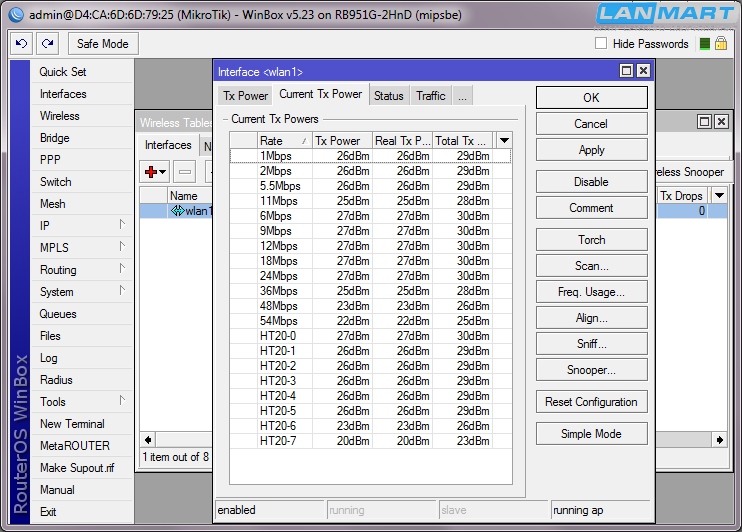Click the Undo arrow icon
Viewport: 742px width, 532px height.
coord(21,44)
